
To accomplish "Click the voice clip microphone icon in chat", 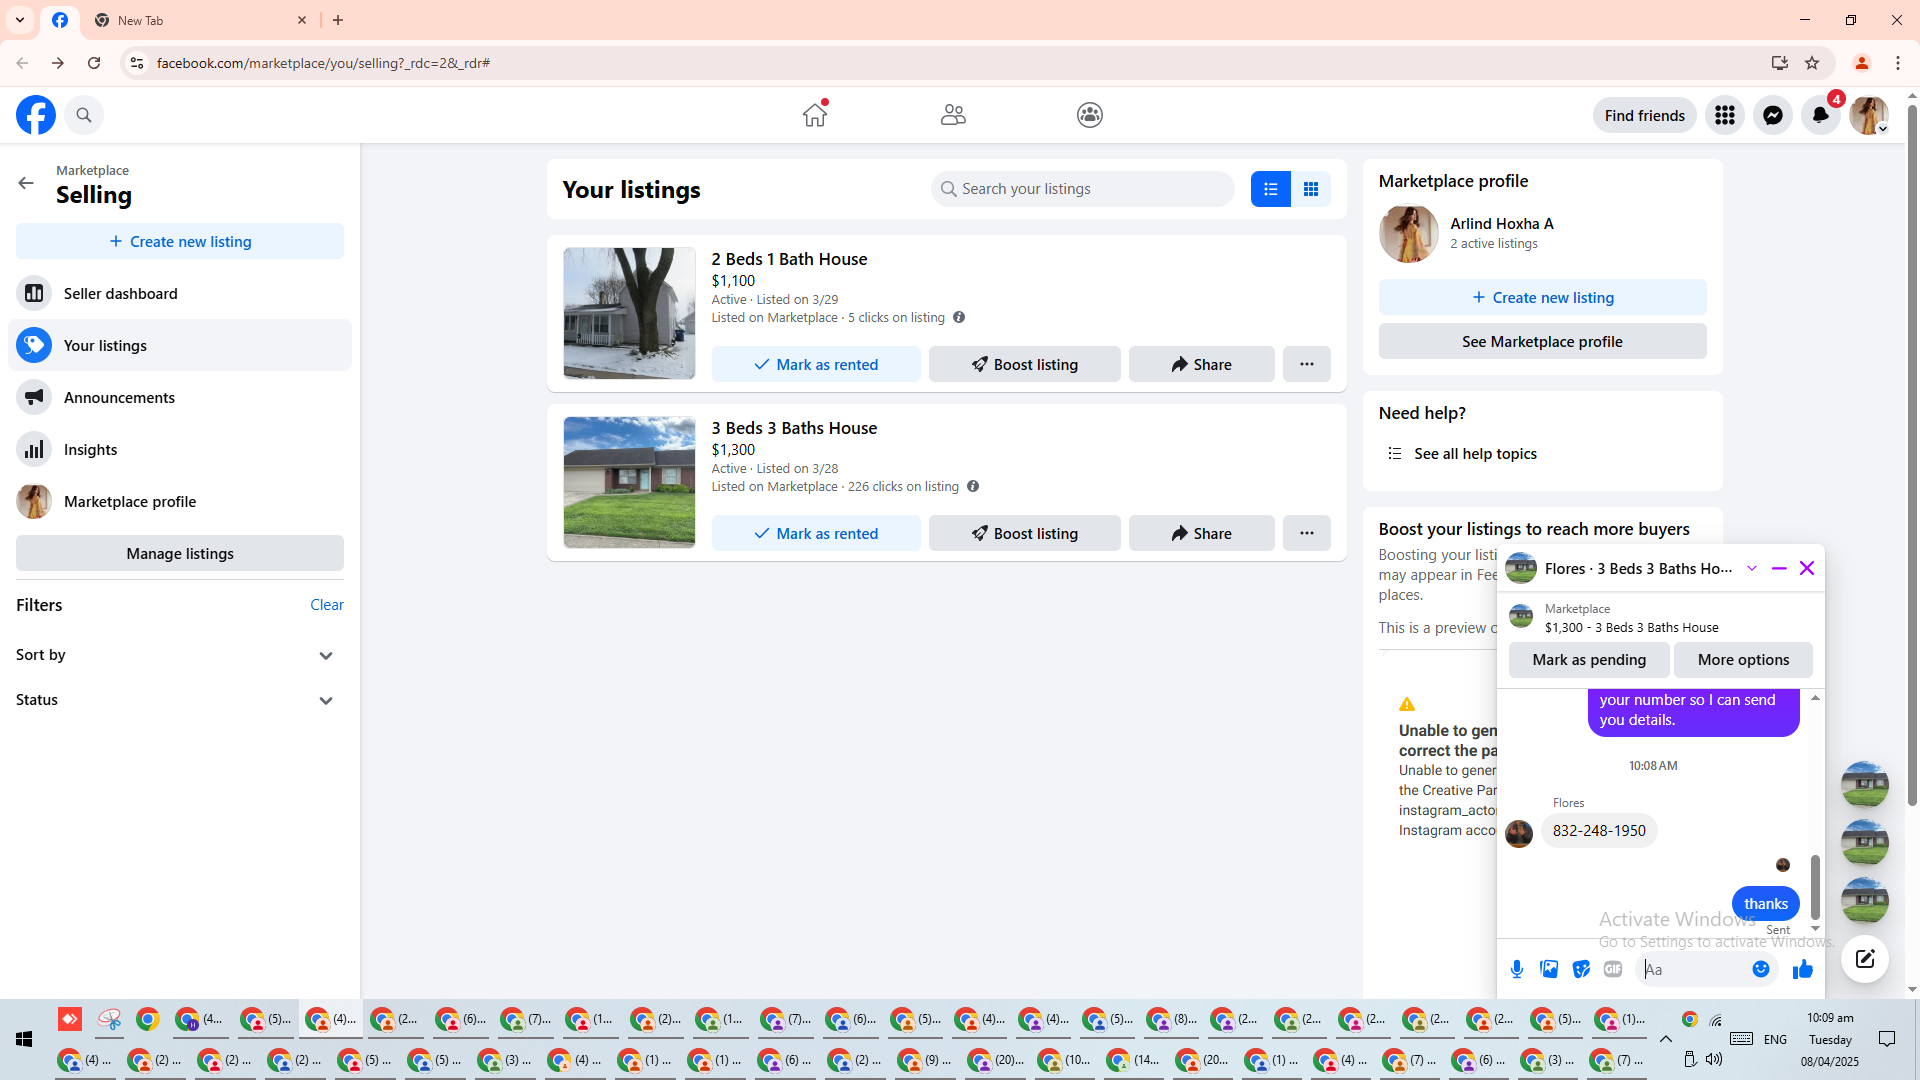I will click(1517, 969).
